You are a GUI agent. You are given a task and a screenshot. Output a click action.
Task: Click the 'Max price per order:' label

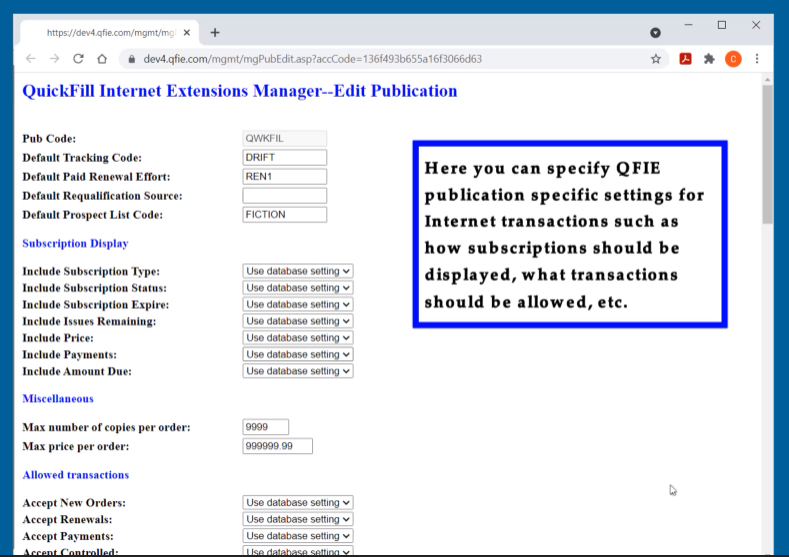(75, 446)
